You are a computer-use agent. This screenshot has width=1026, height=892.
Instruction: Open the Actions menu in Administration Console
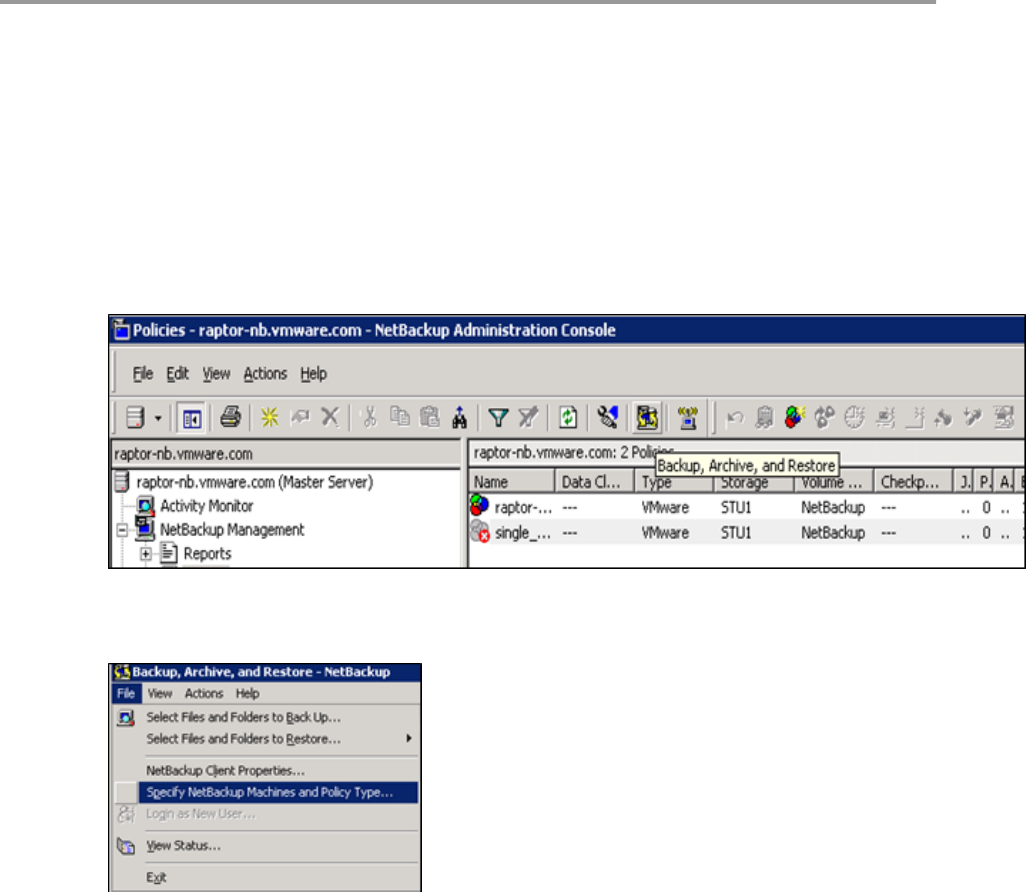pyautogui.click(x=265, y=374)
